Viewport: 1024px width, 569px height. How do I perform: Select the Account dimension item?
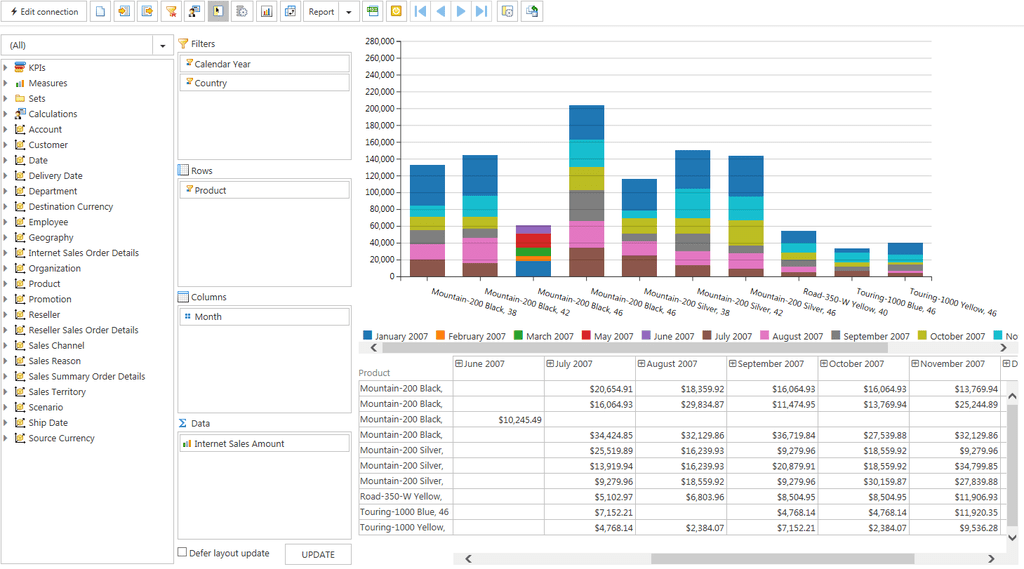[45, 129]
